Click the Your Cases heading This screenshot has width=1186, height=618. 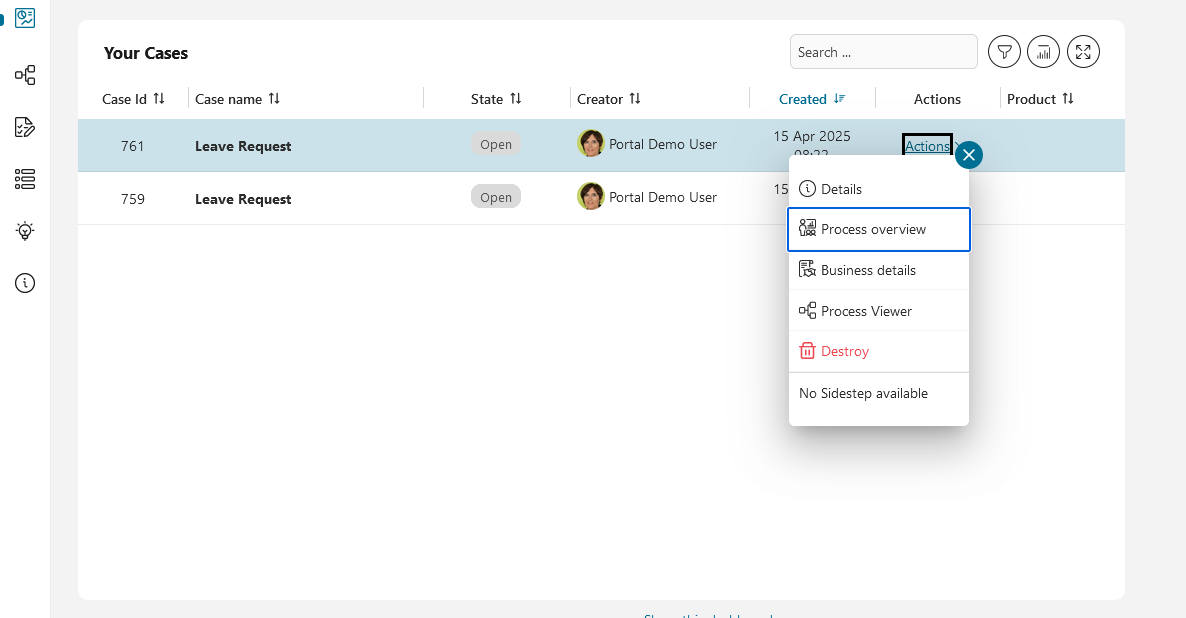pyautogui.click(x=146, y=53)
